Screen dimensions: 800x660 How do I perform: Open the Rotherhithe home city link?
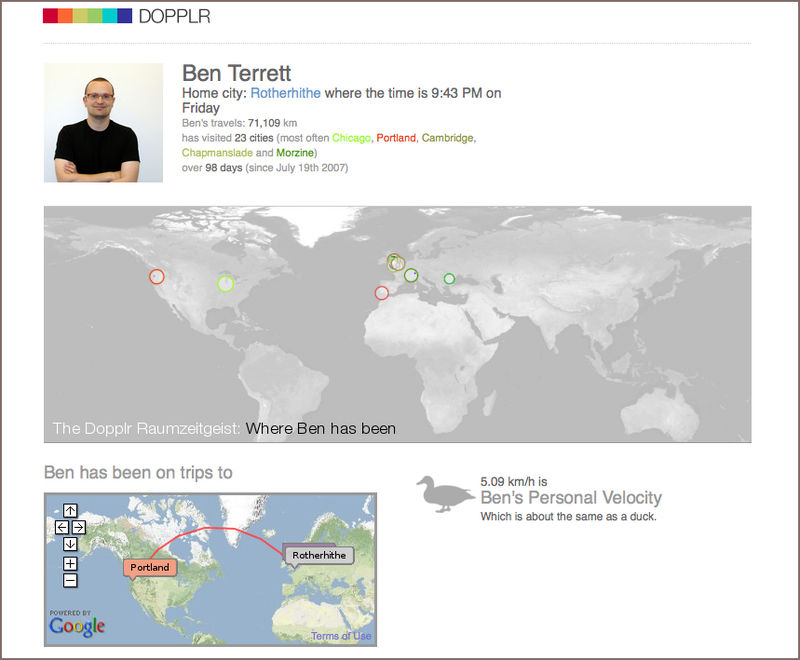point(285,93)
